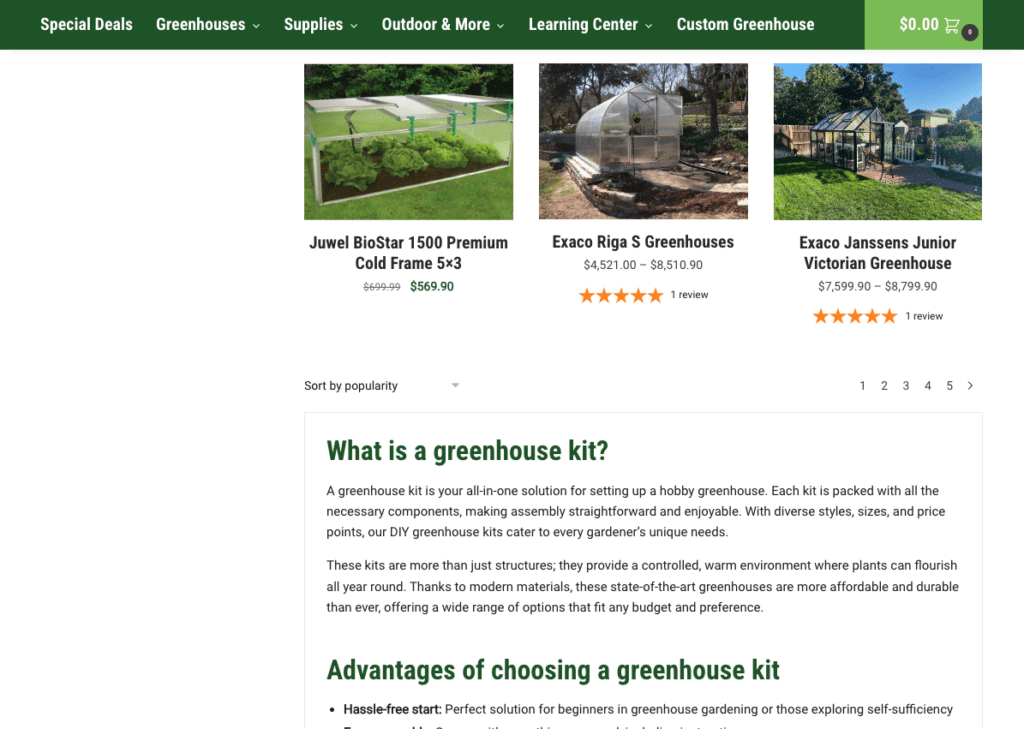Open the Janssens Junior Victorian greenhouse photo
This screenshot has width=1024, height=729.
pos(878,142)
